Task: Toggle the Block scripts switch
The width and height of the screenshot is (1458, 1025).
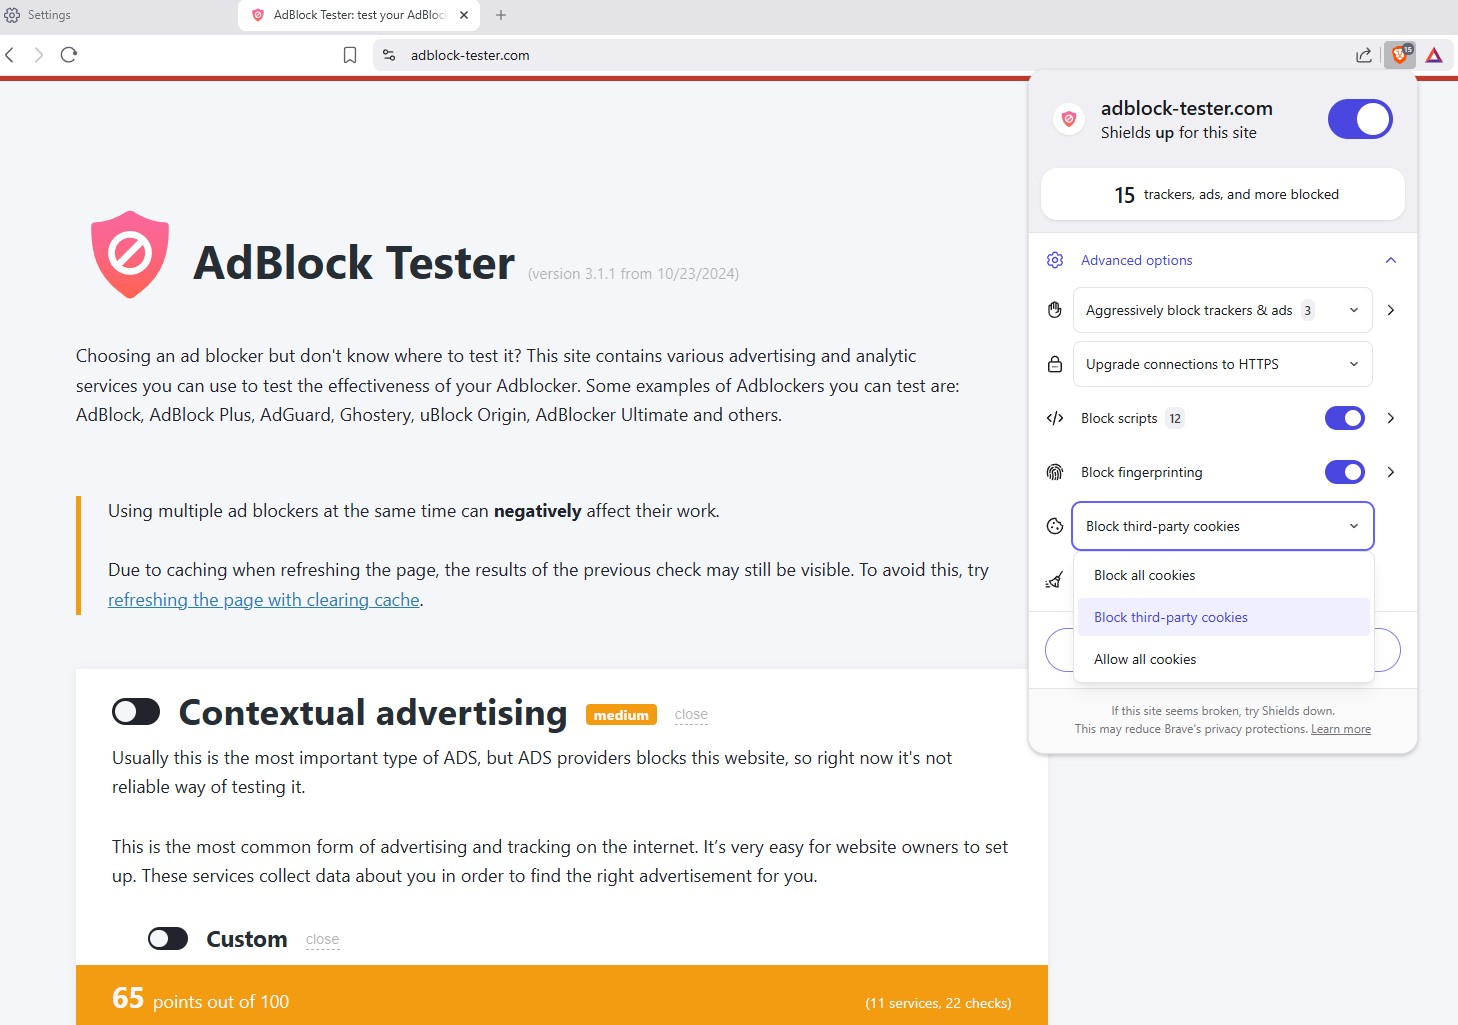Action: pyautogui.click(x=1345, y=418)
